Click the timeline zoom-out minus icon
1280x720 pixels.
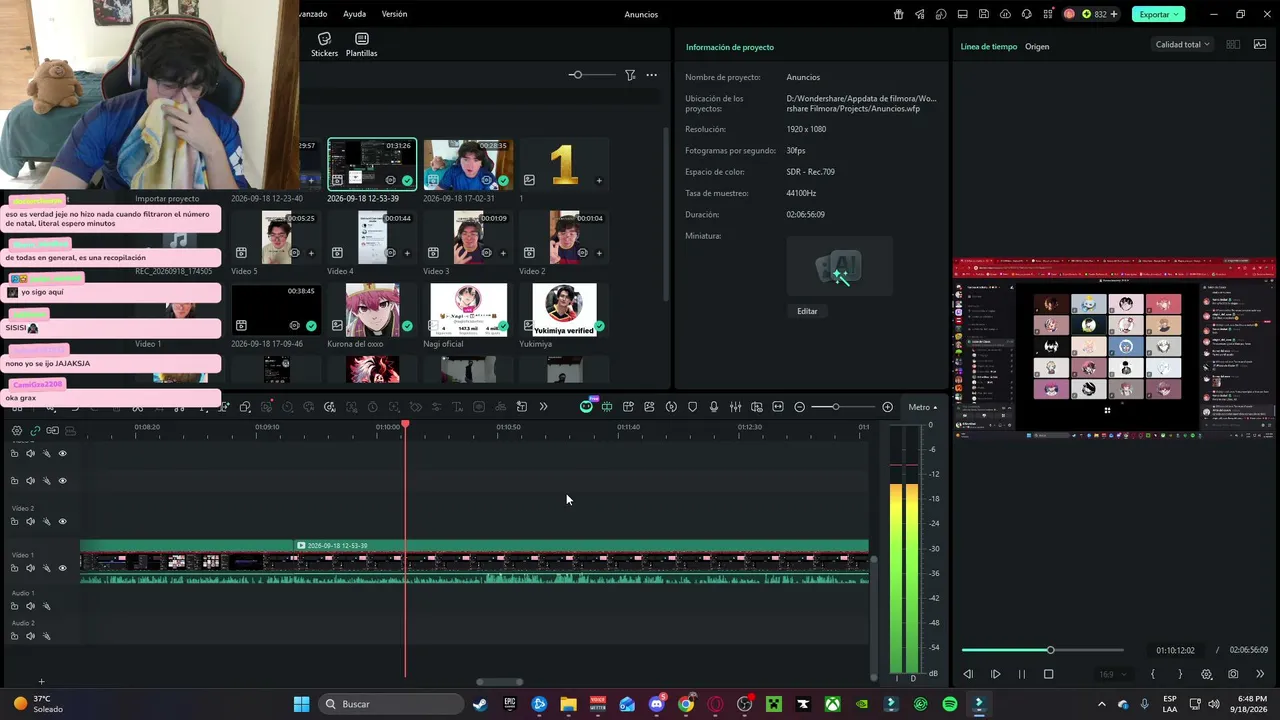(799, 407)
